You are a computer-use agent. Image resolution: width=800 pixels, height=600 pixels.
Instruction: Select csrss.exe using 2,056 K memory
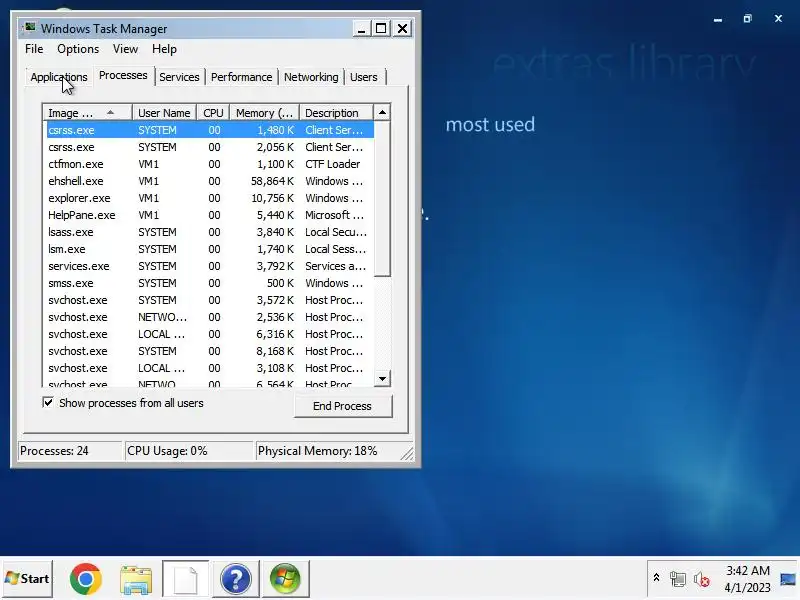coord(210,147)
